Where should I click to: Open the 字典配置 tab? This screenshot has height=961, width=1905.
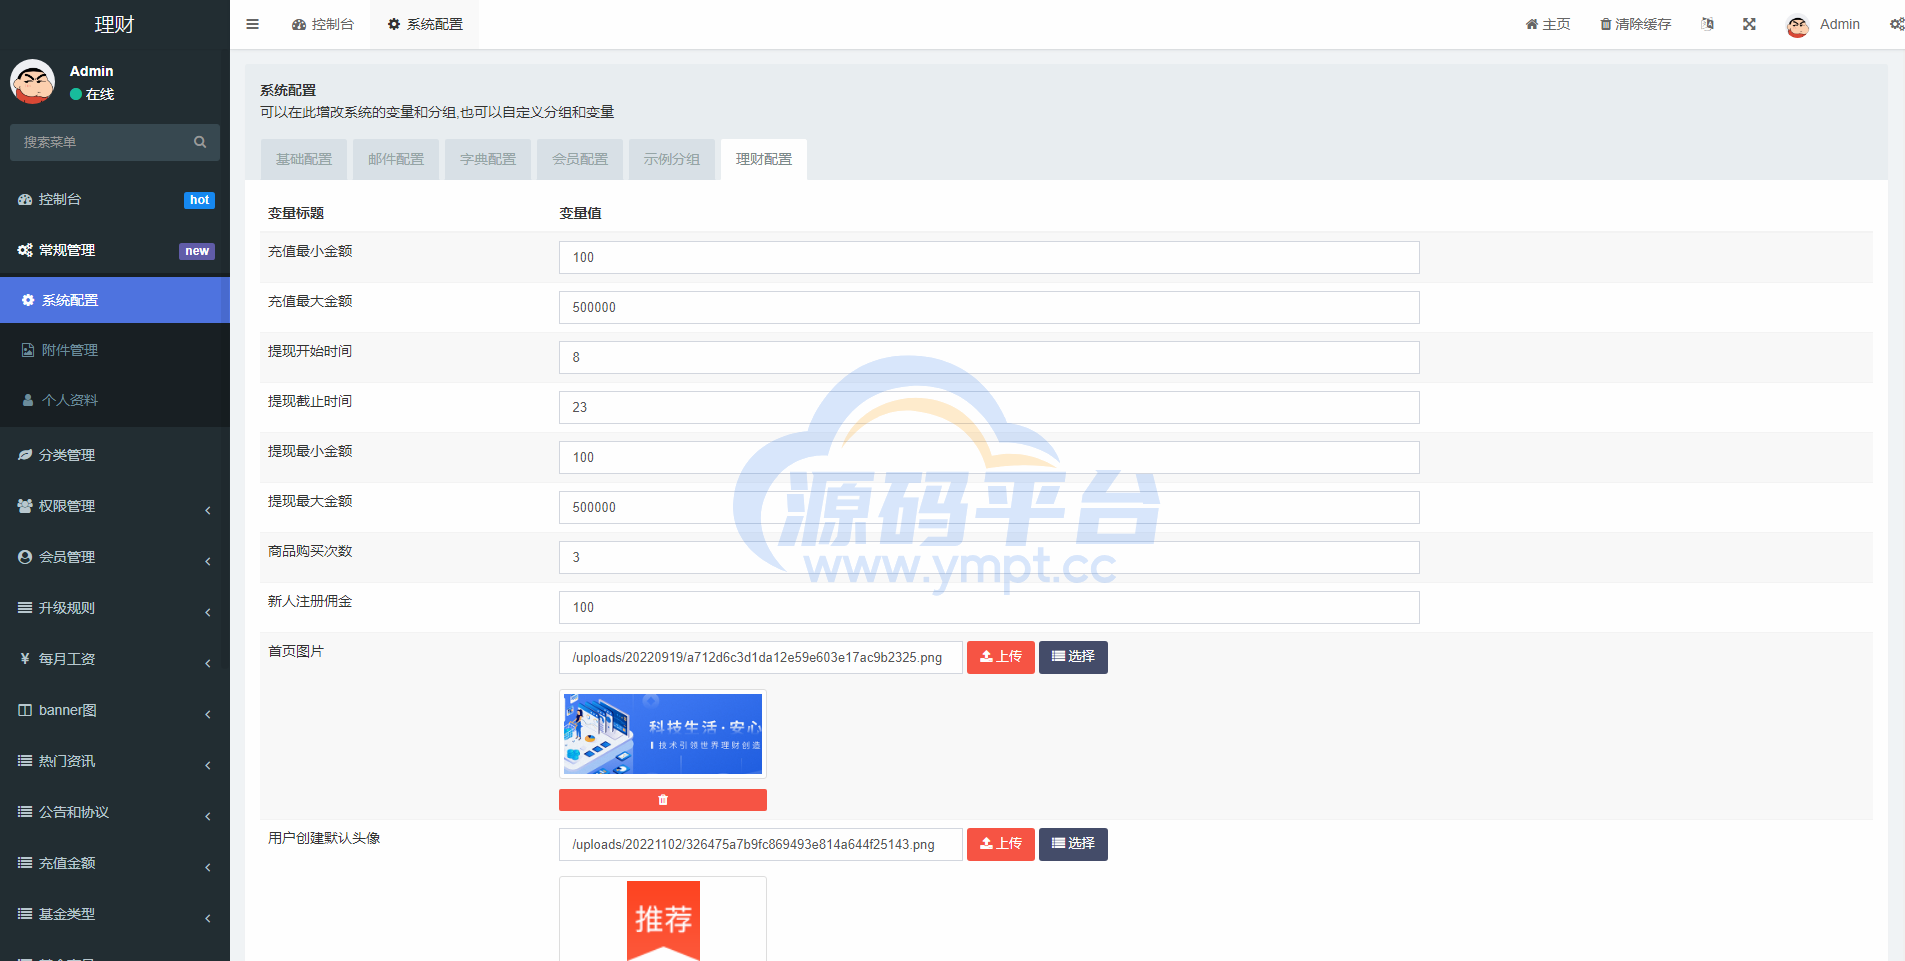click(x=488, y=159)
